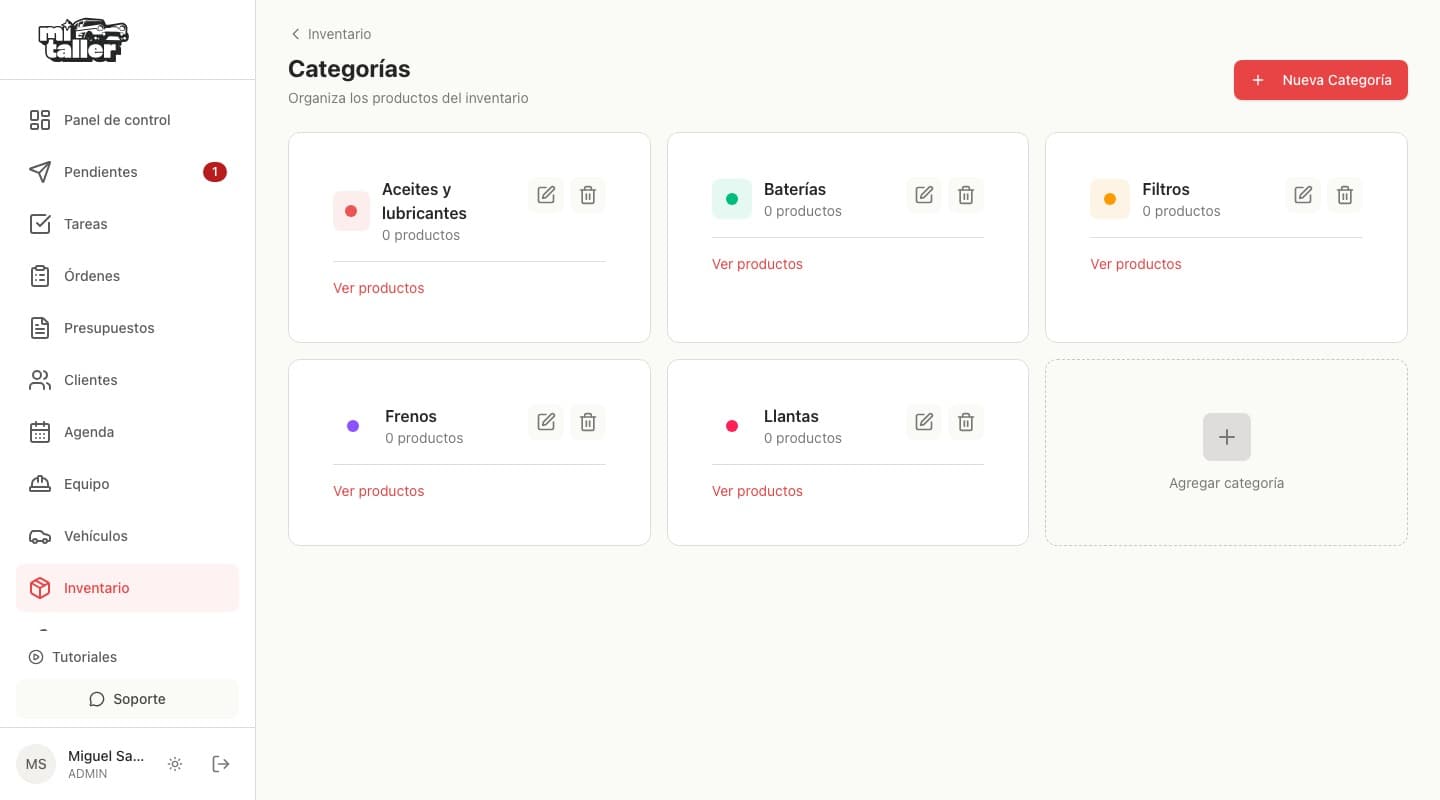Open Equipo in the sidebar
The image size is (1440, 800).
[x=127, y=484]
